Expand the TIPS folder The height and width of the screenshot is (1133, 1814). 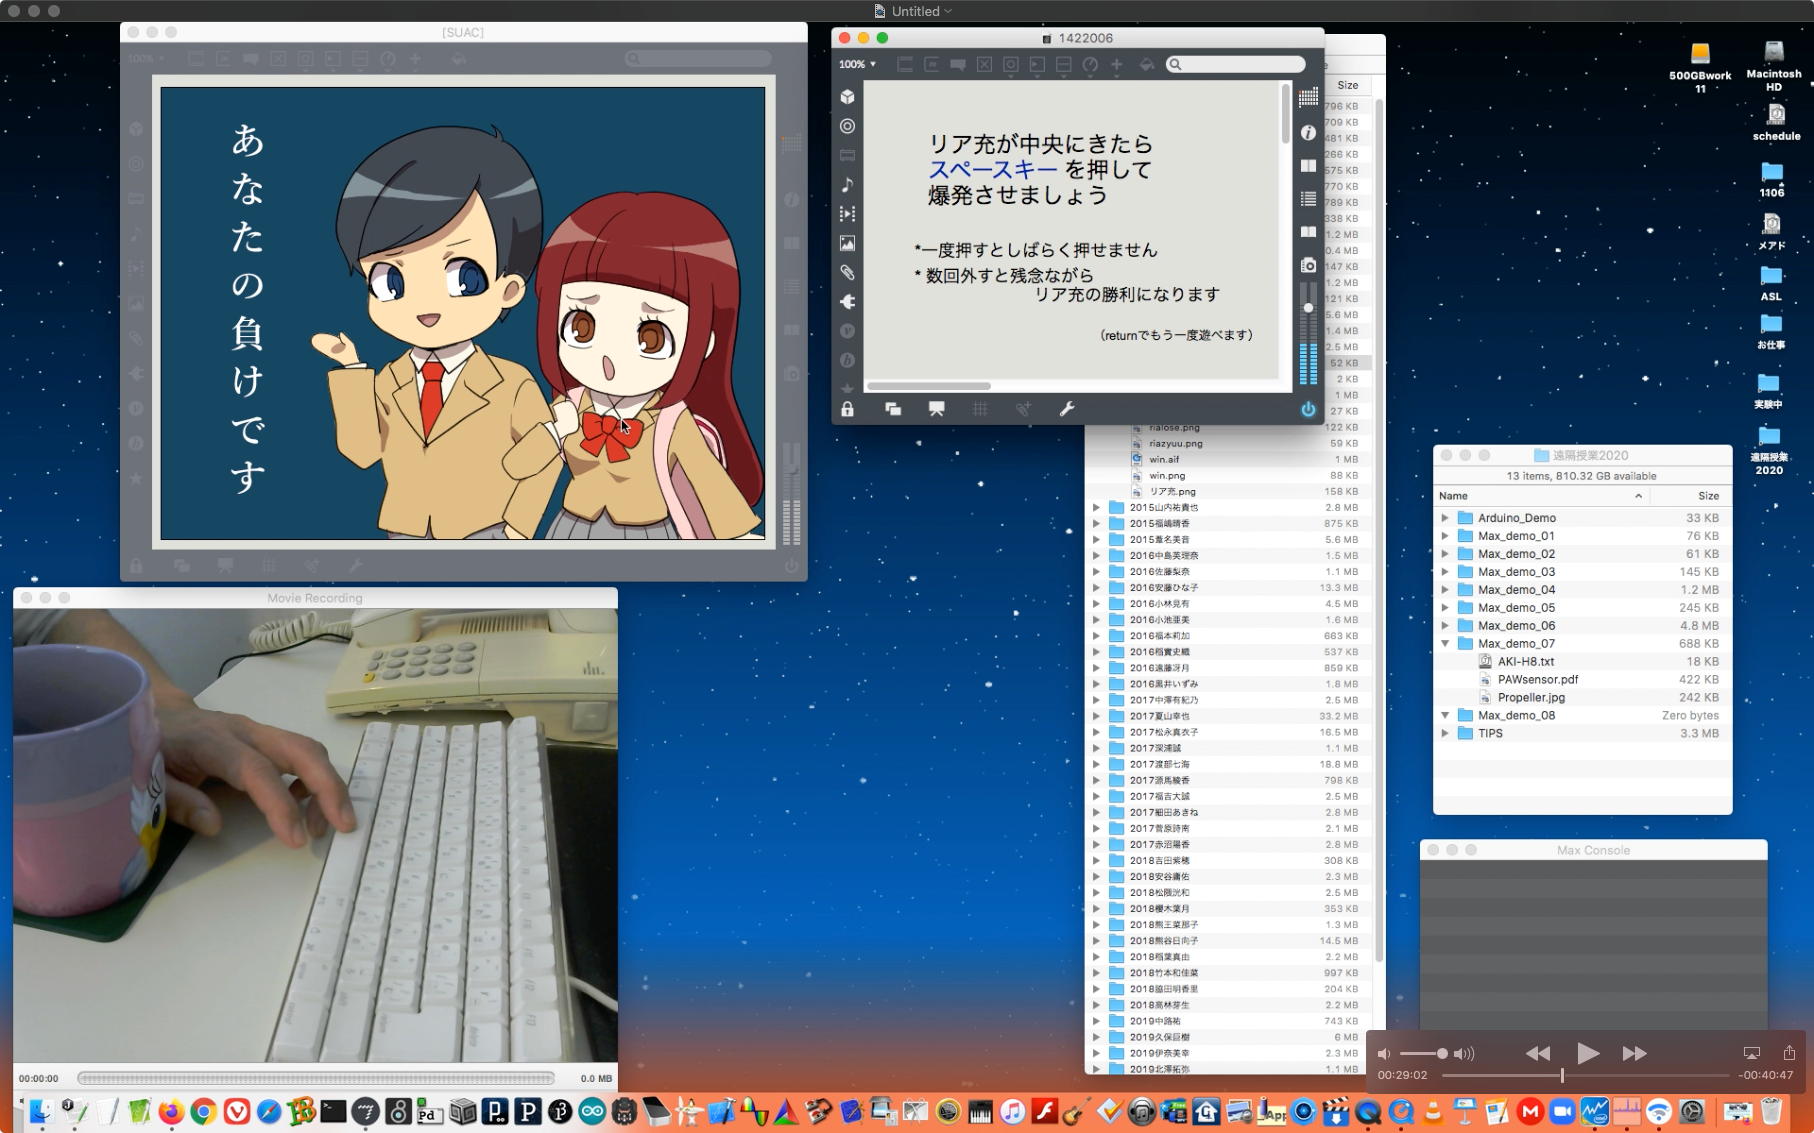[x=1445, y=733]
